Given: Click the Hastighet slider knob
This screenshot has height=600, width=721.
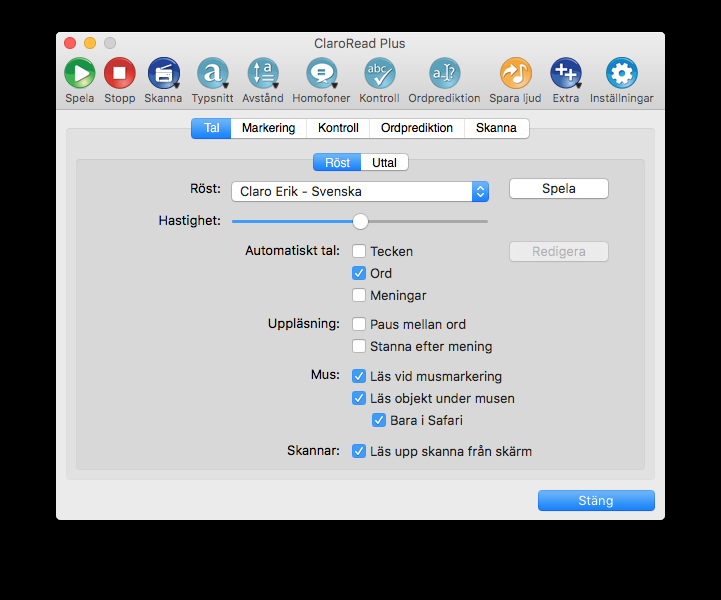Looking at the screenshot, I should (x=360, y=221).
